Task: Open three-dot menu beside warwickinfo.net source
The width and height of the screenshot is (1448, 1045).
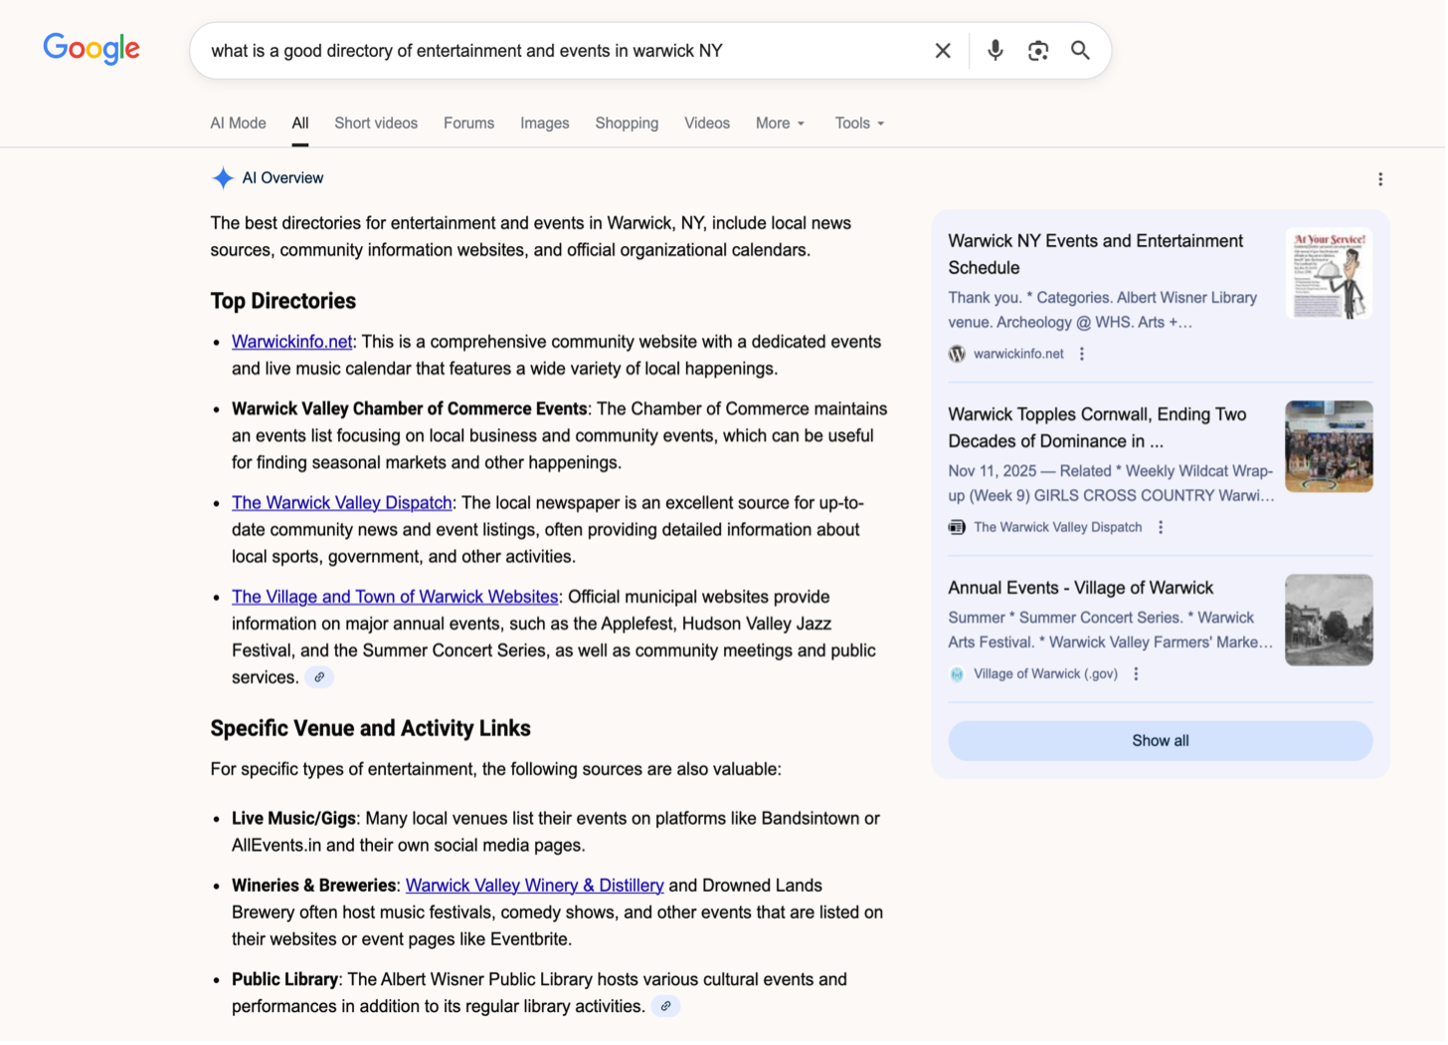Action: coord(1081,354)
